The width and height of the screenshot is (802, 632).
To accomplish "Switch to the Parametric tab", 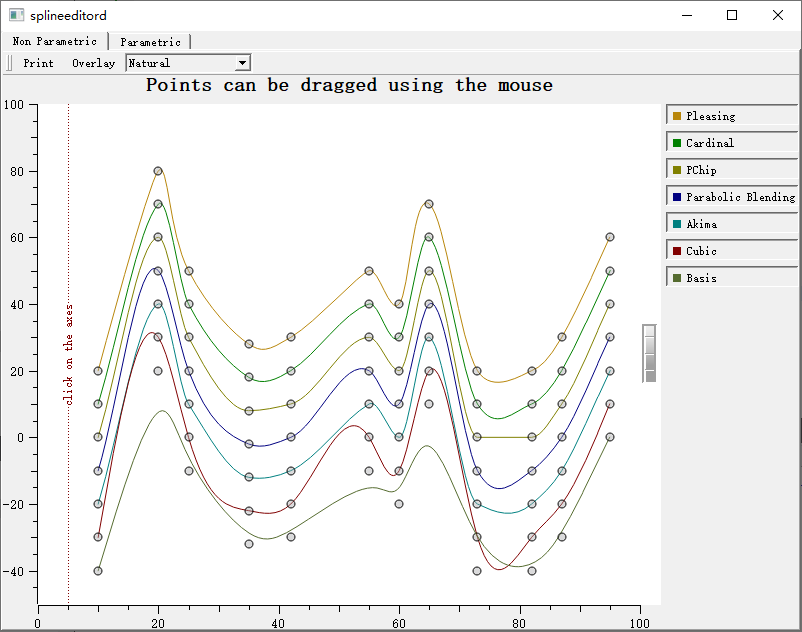I will (151, 41).
